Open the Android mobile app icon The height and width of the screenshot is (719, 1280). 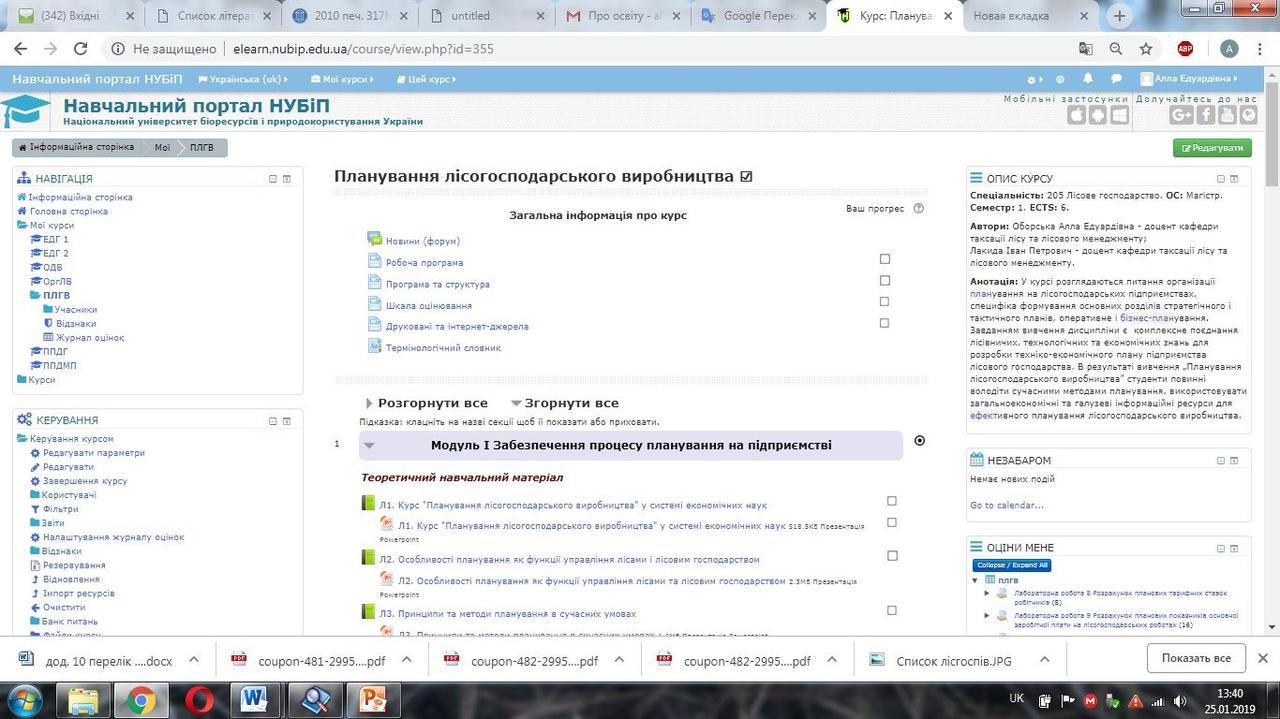(1098, 115)
